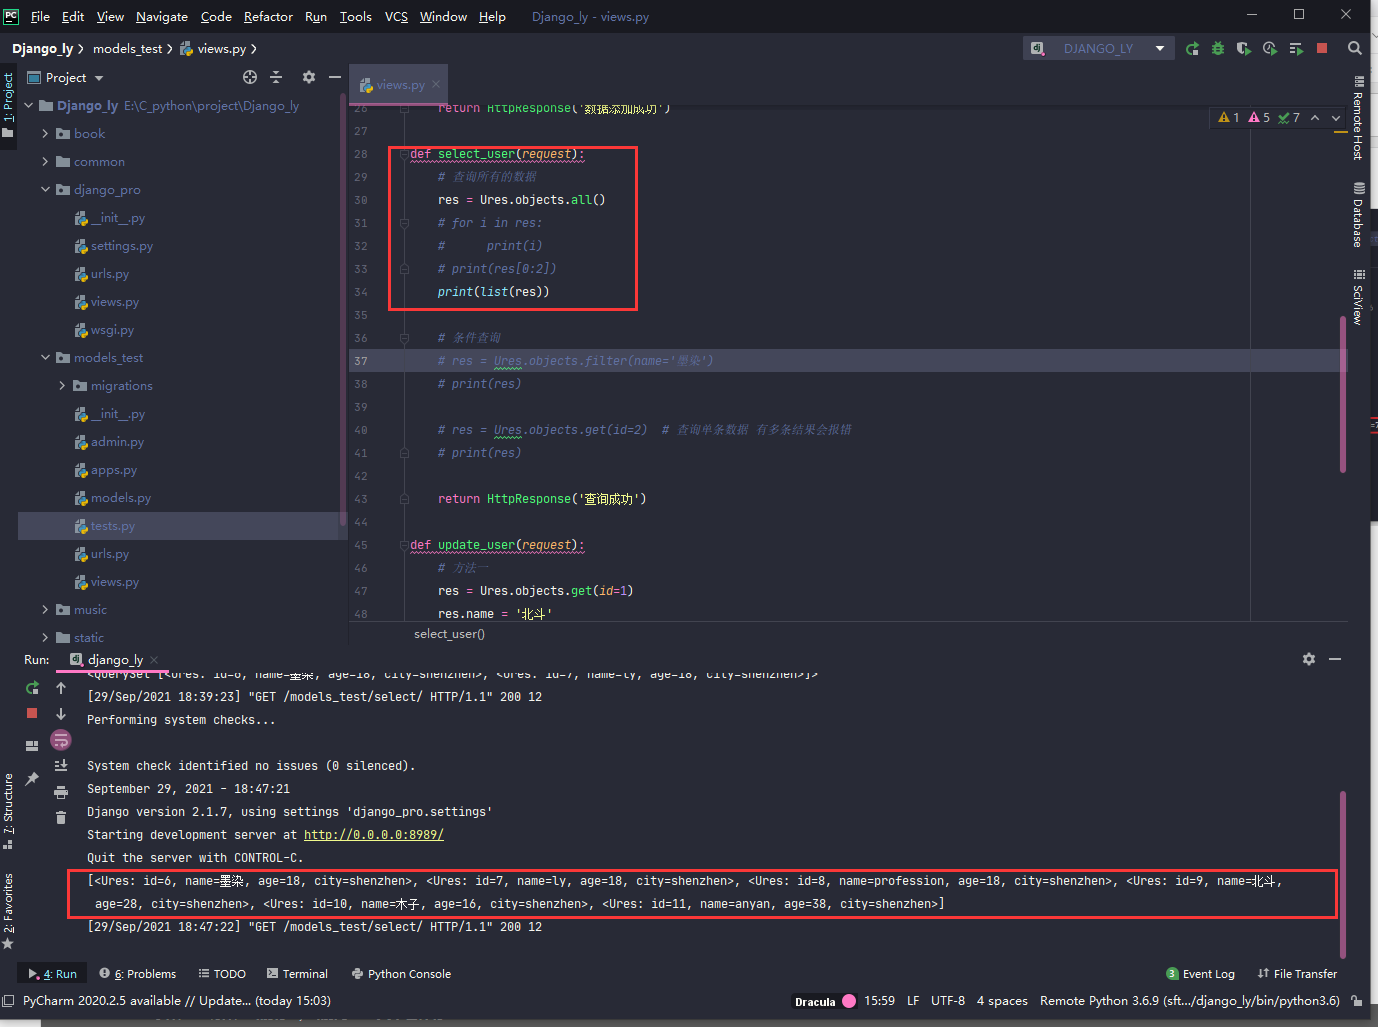Click the 4 spaces indent setting
The height and width of the screenshot is (1027, 1378).
[x=1002, y=1000]
